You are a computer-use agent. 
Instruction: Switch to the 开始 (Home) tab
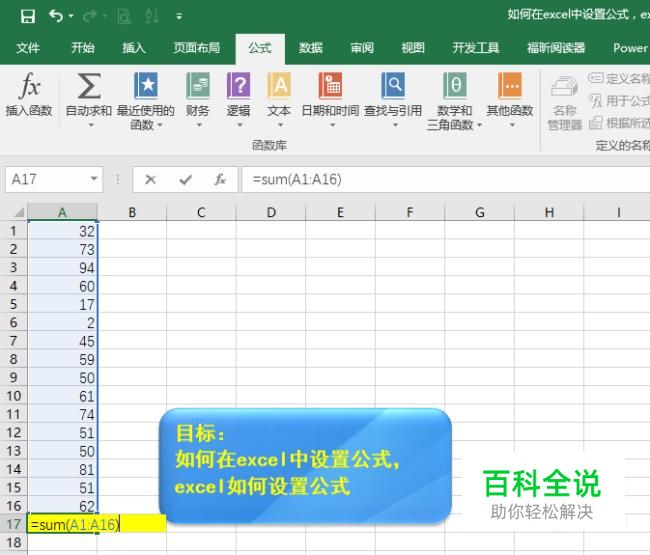(x=82, y=48)
